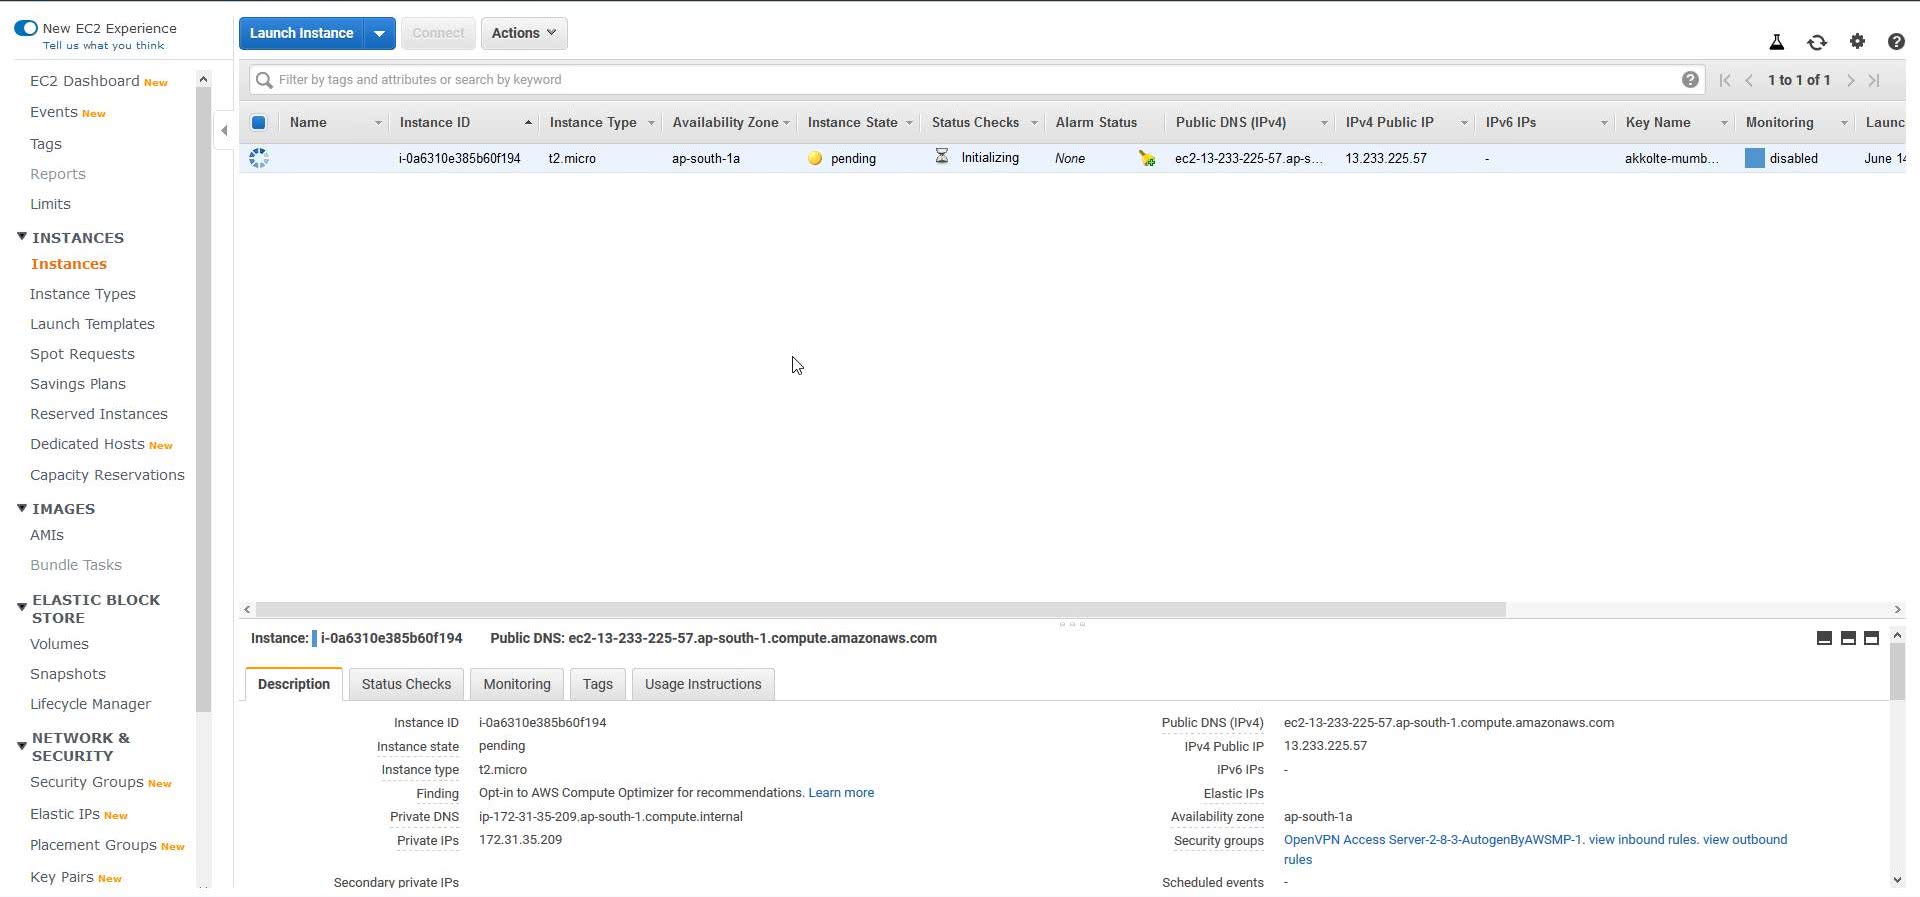
Task: Switch to the Description tab
Action: click(294, 684)
